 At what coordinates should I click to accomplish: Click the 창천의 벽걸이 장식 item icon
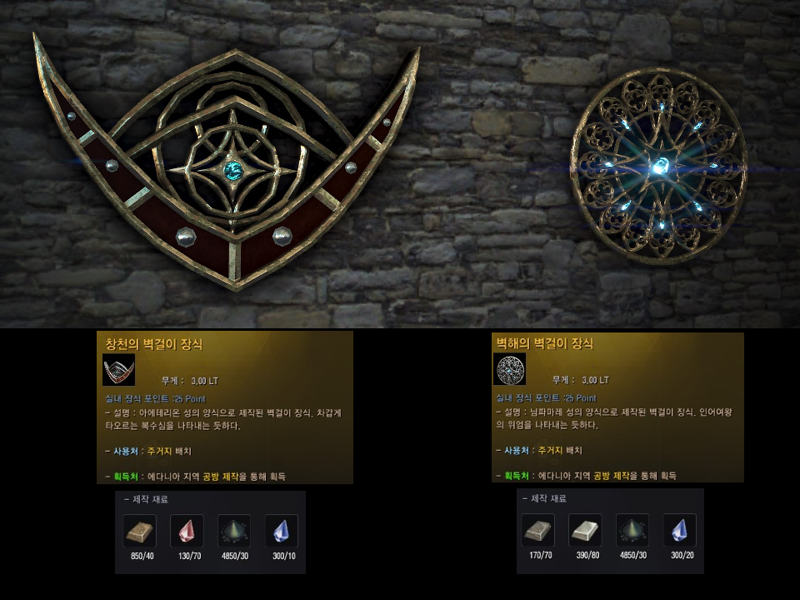tap(119, 369)
